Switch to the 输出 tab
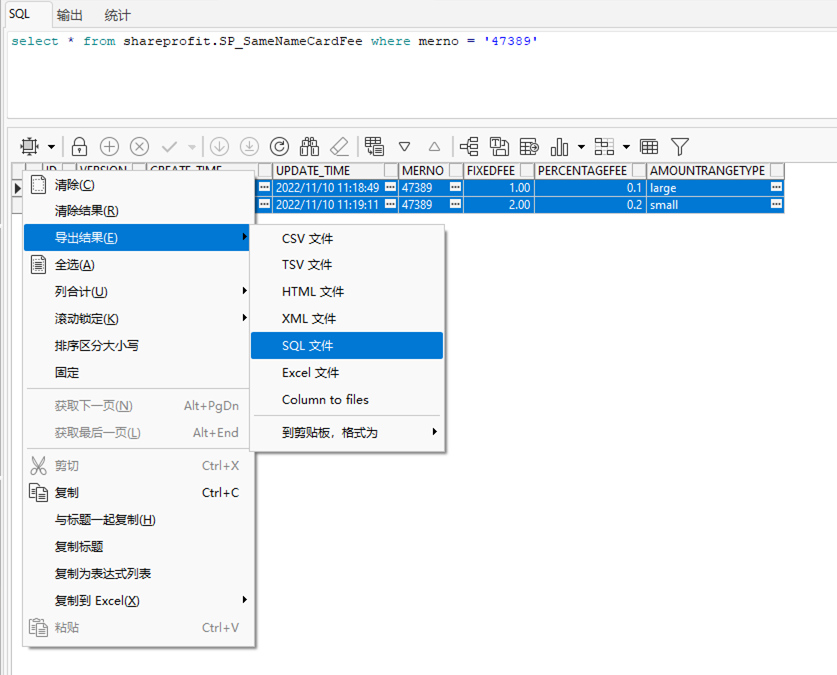This screenshot has height=675, width=837. (68, 14)
